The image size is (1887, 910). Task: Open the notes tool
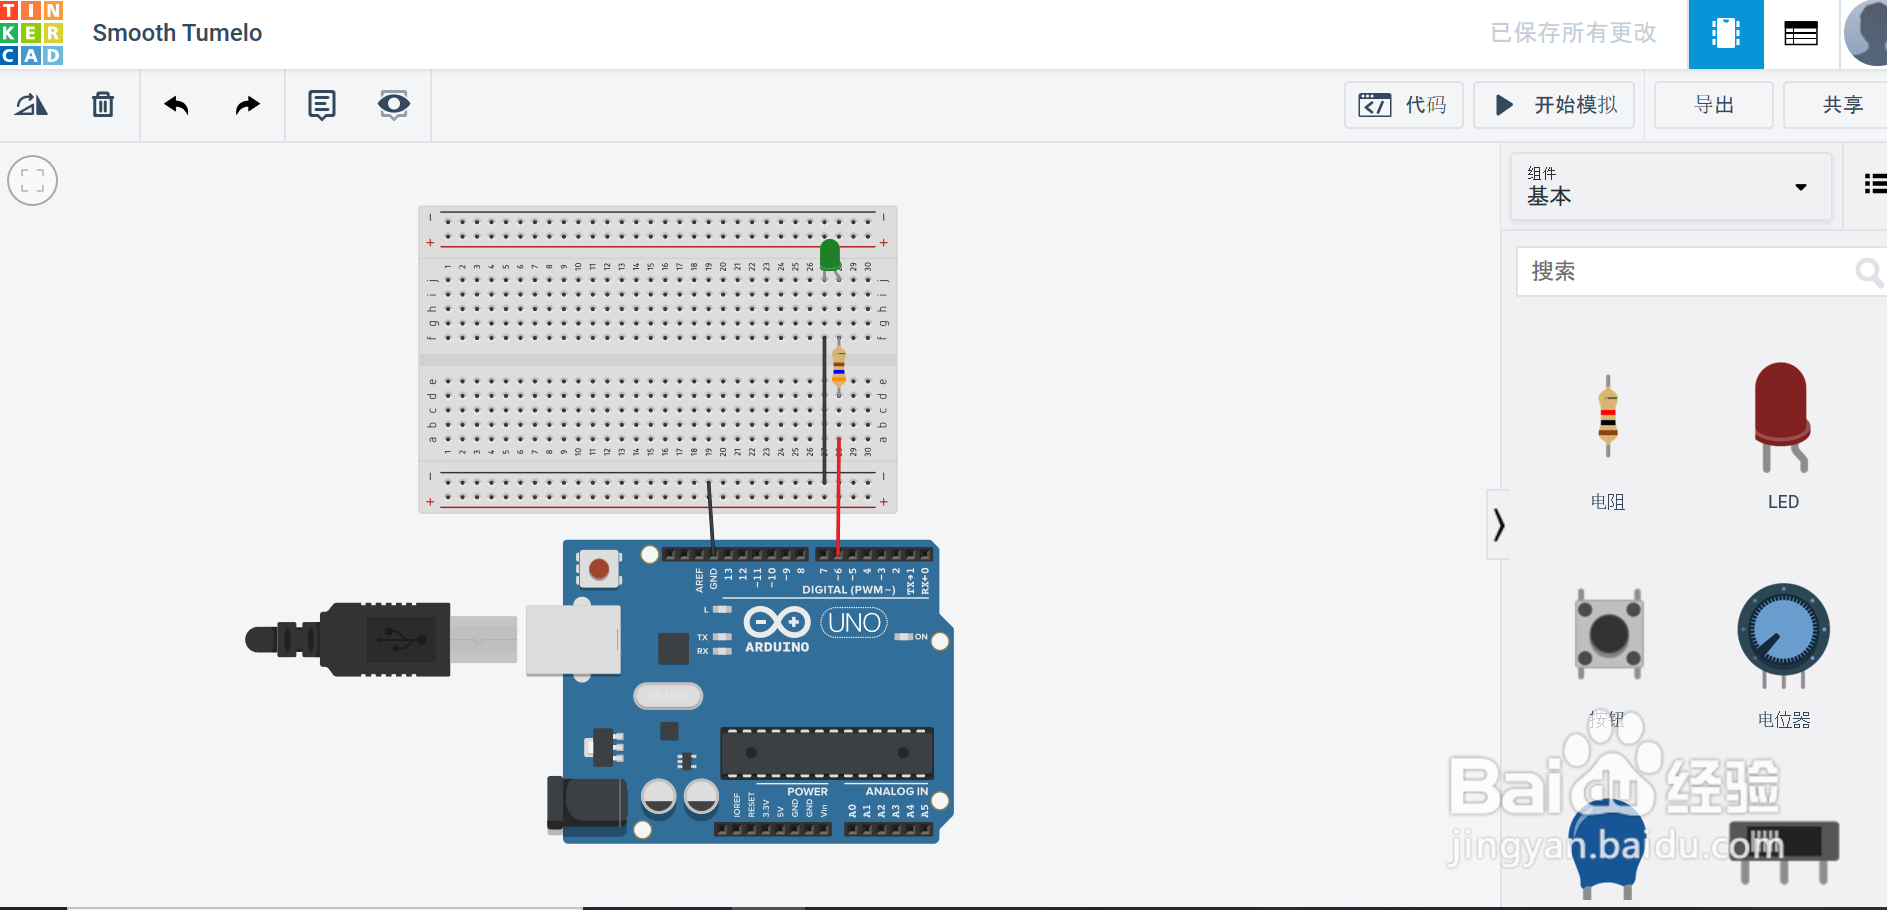click(x=322, y=105)
